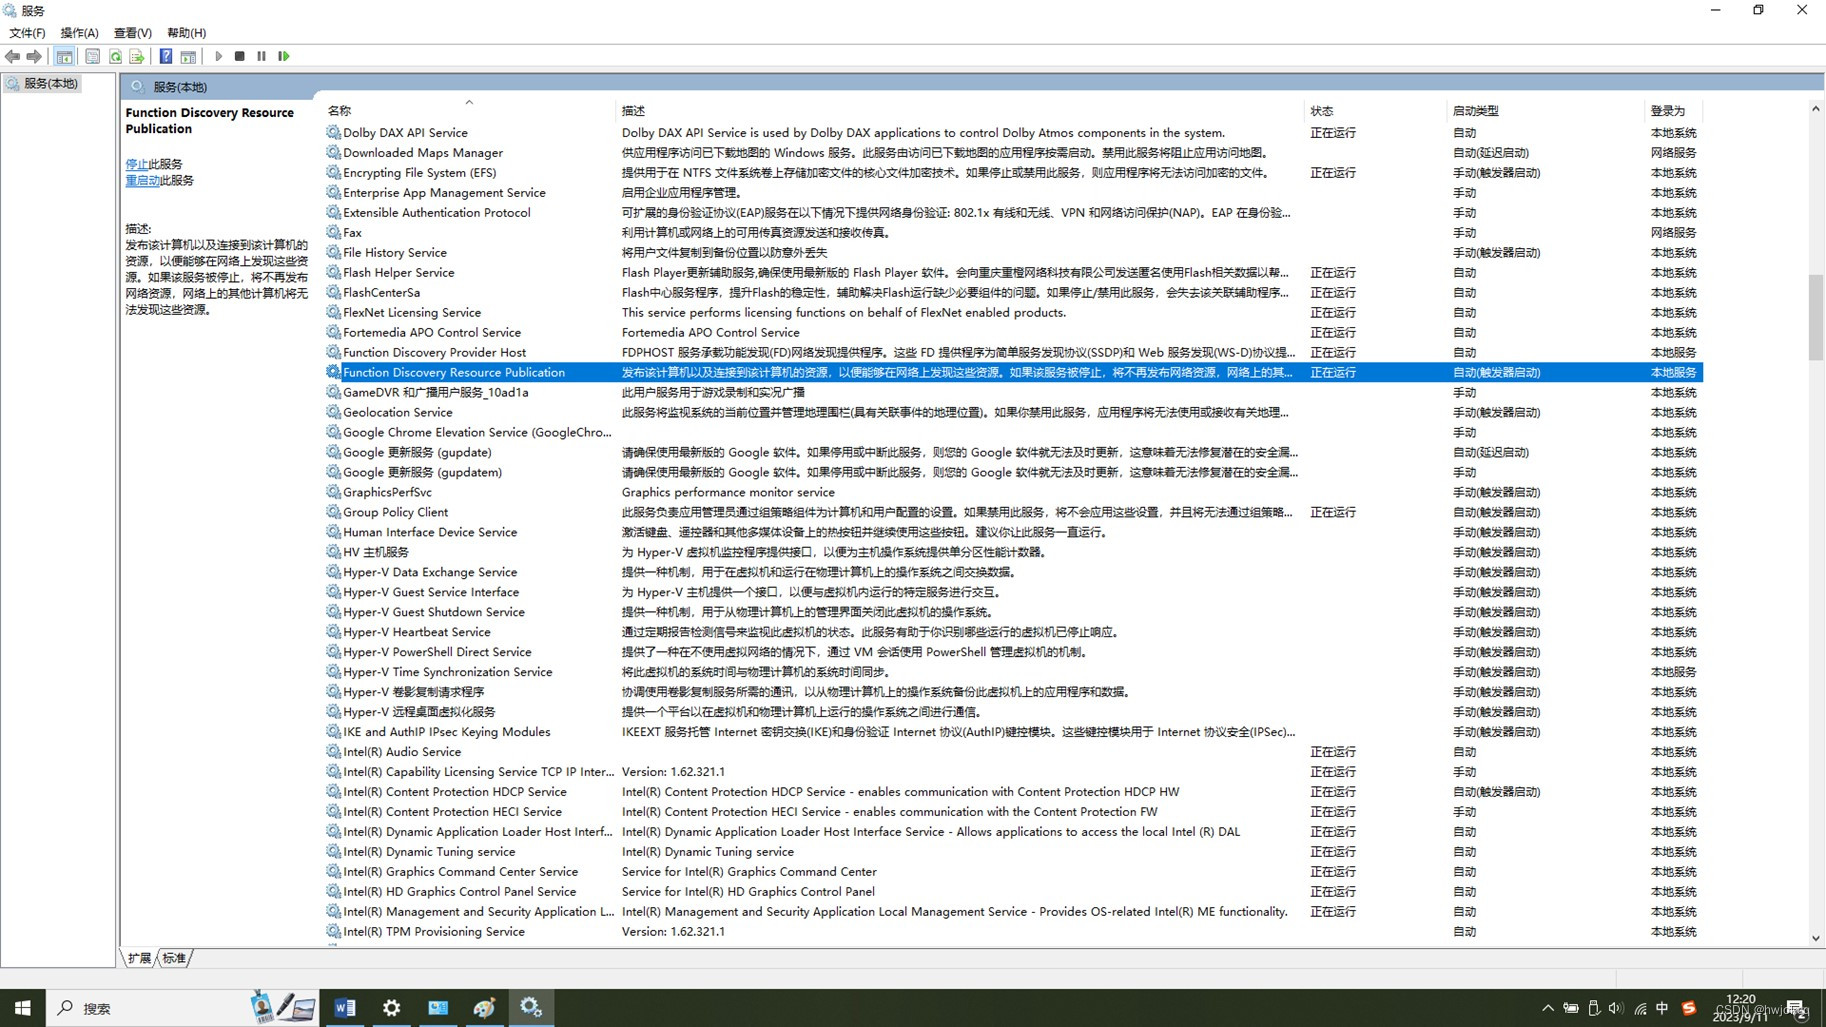
Task: Show hidden system tray icons
Action: 1548,1008
